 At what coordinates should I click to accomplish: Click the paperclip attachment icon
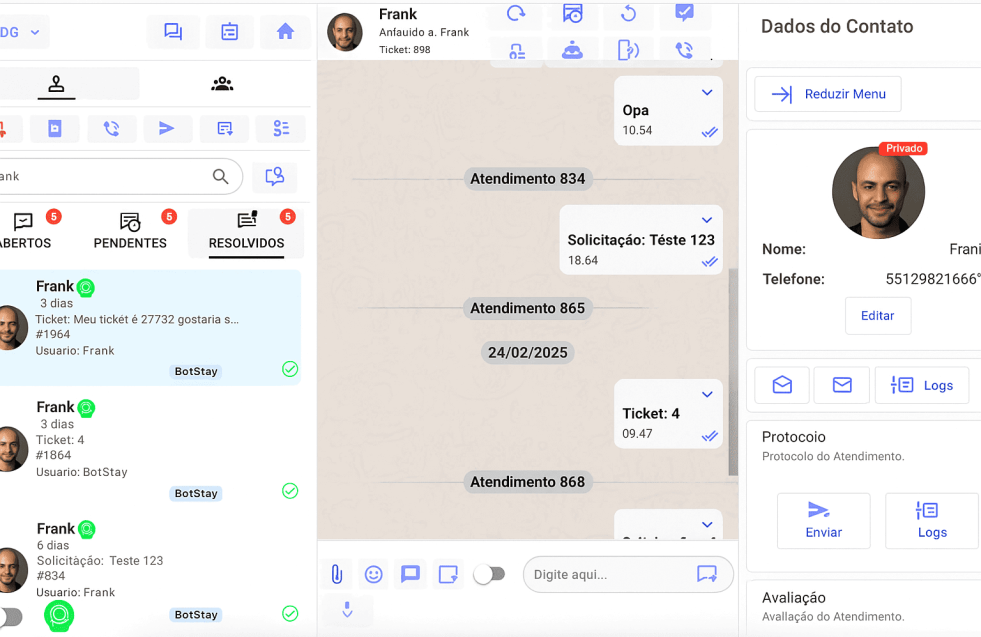337,574
